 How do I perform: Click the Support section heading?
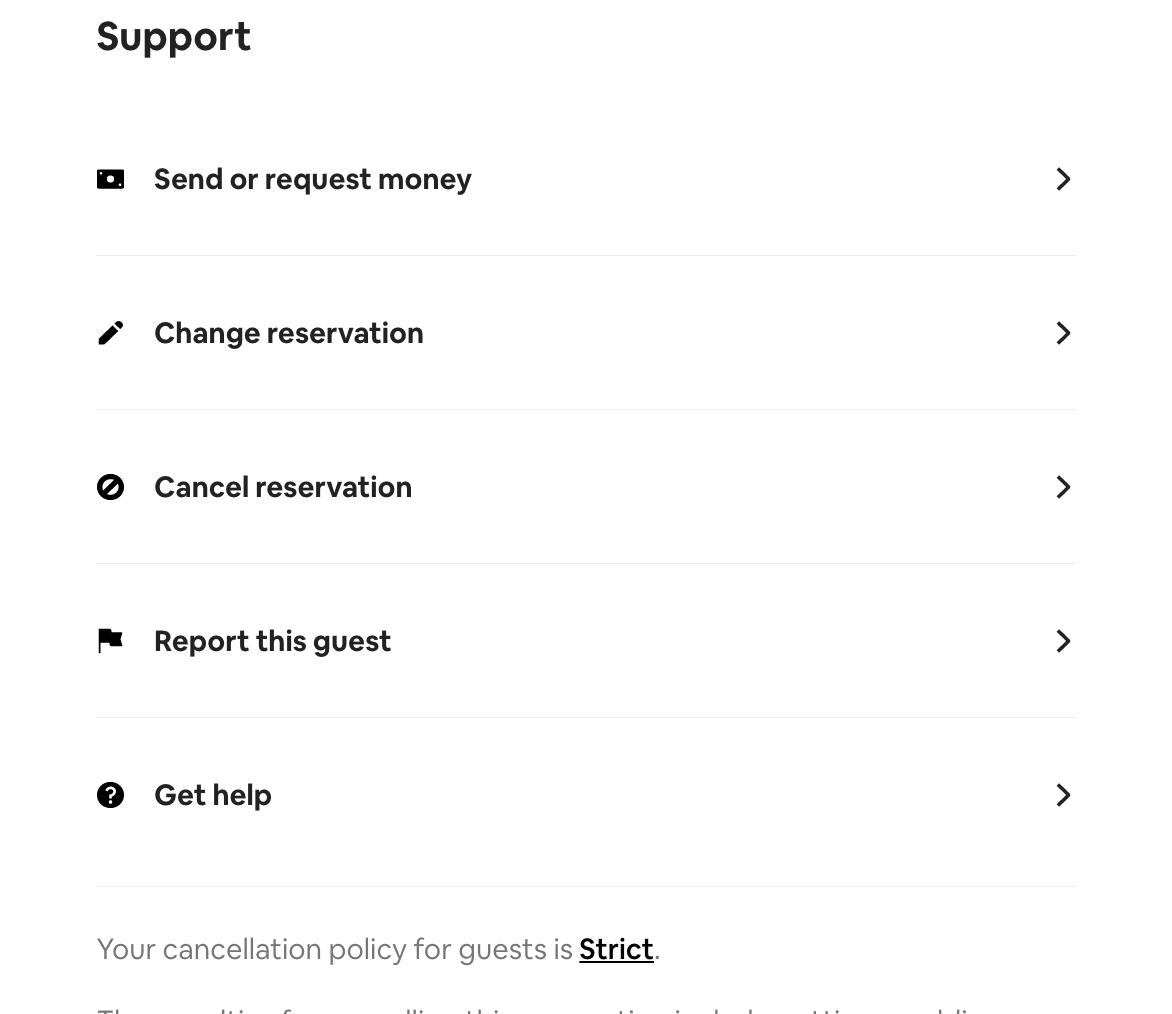point(173,37)
